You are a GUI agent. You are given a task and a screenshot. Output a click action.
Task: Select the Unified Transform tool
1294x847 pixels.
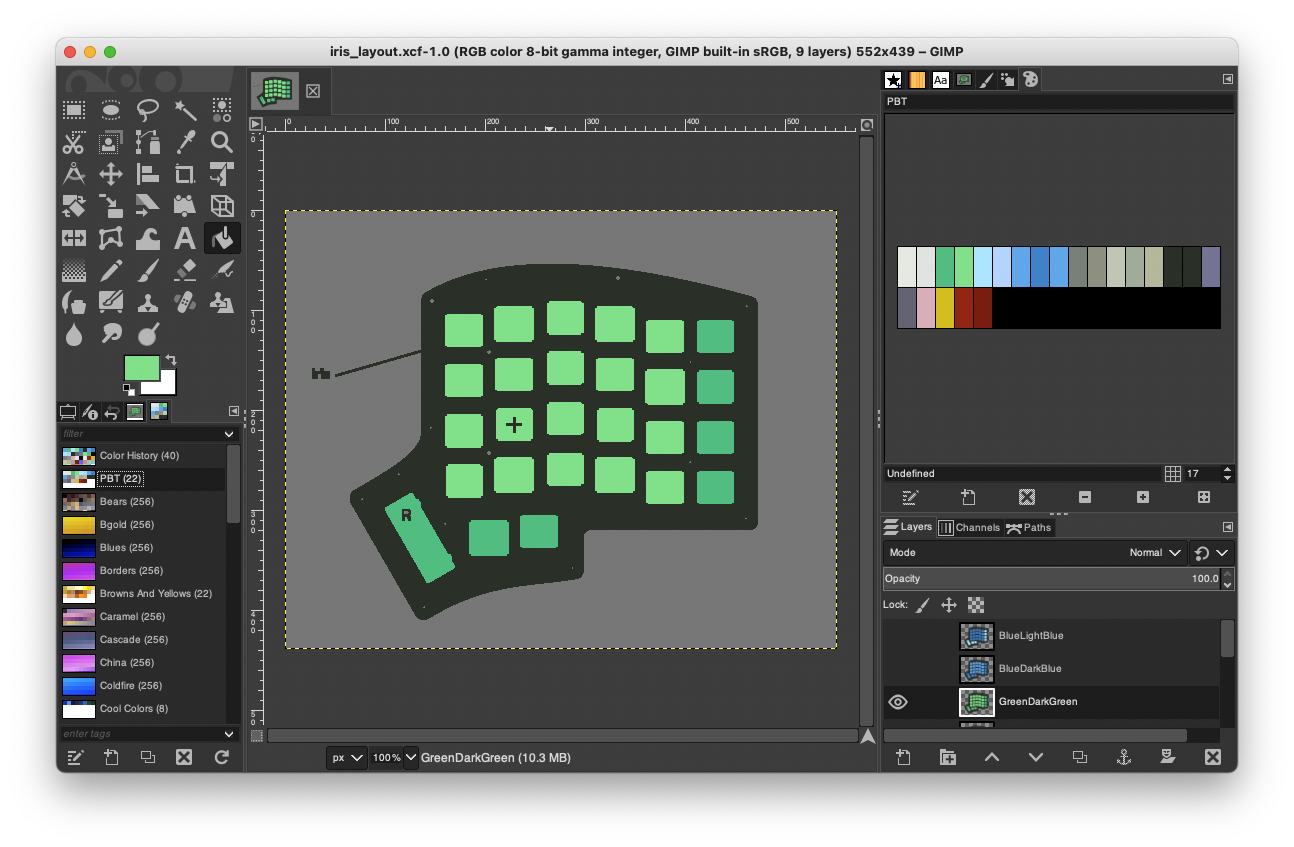pos(222,174)
